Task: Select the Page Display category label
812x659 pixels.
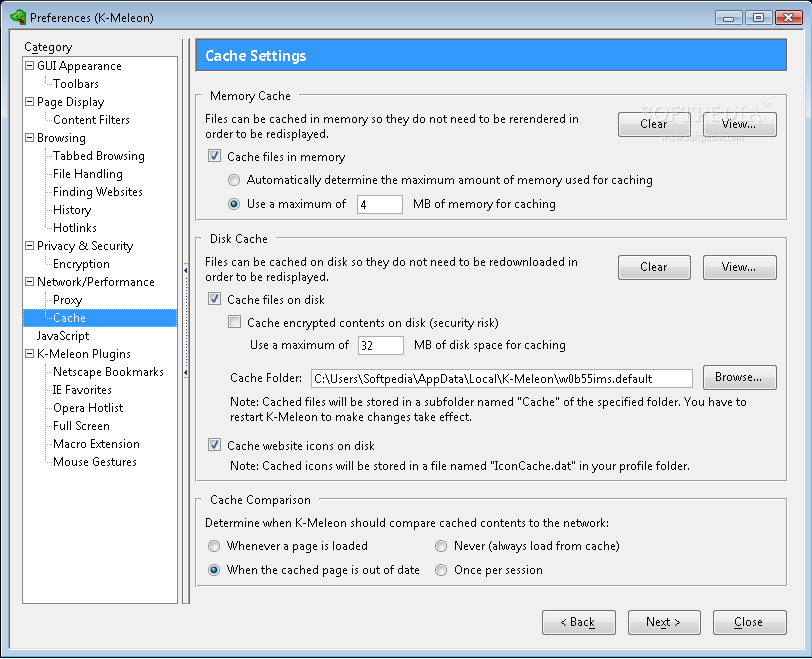Action: click(70, 102)
